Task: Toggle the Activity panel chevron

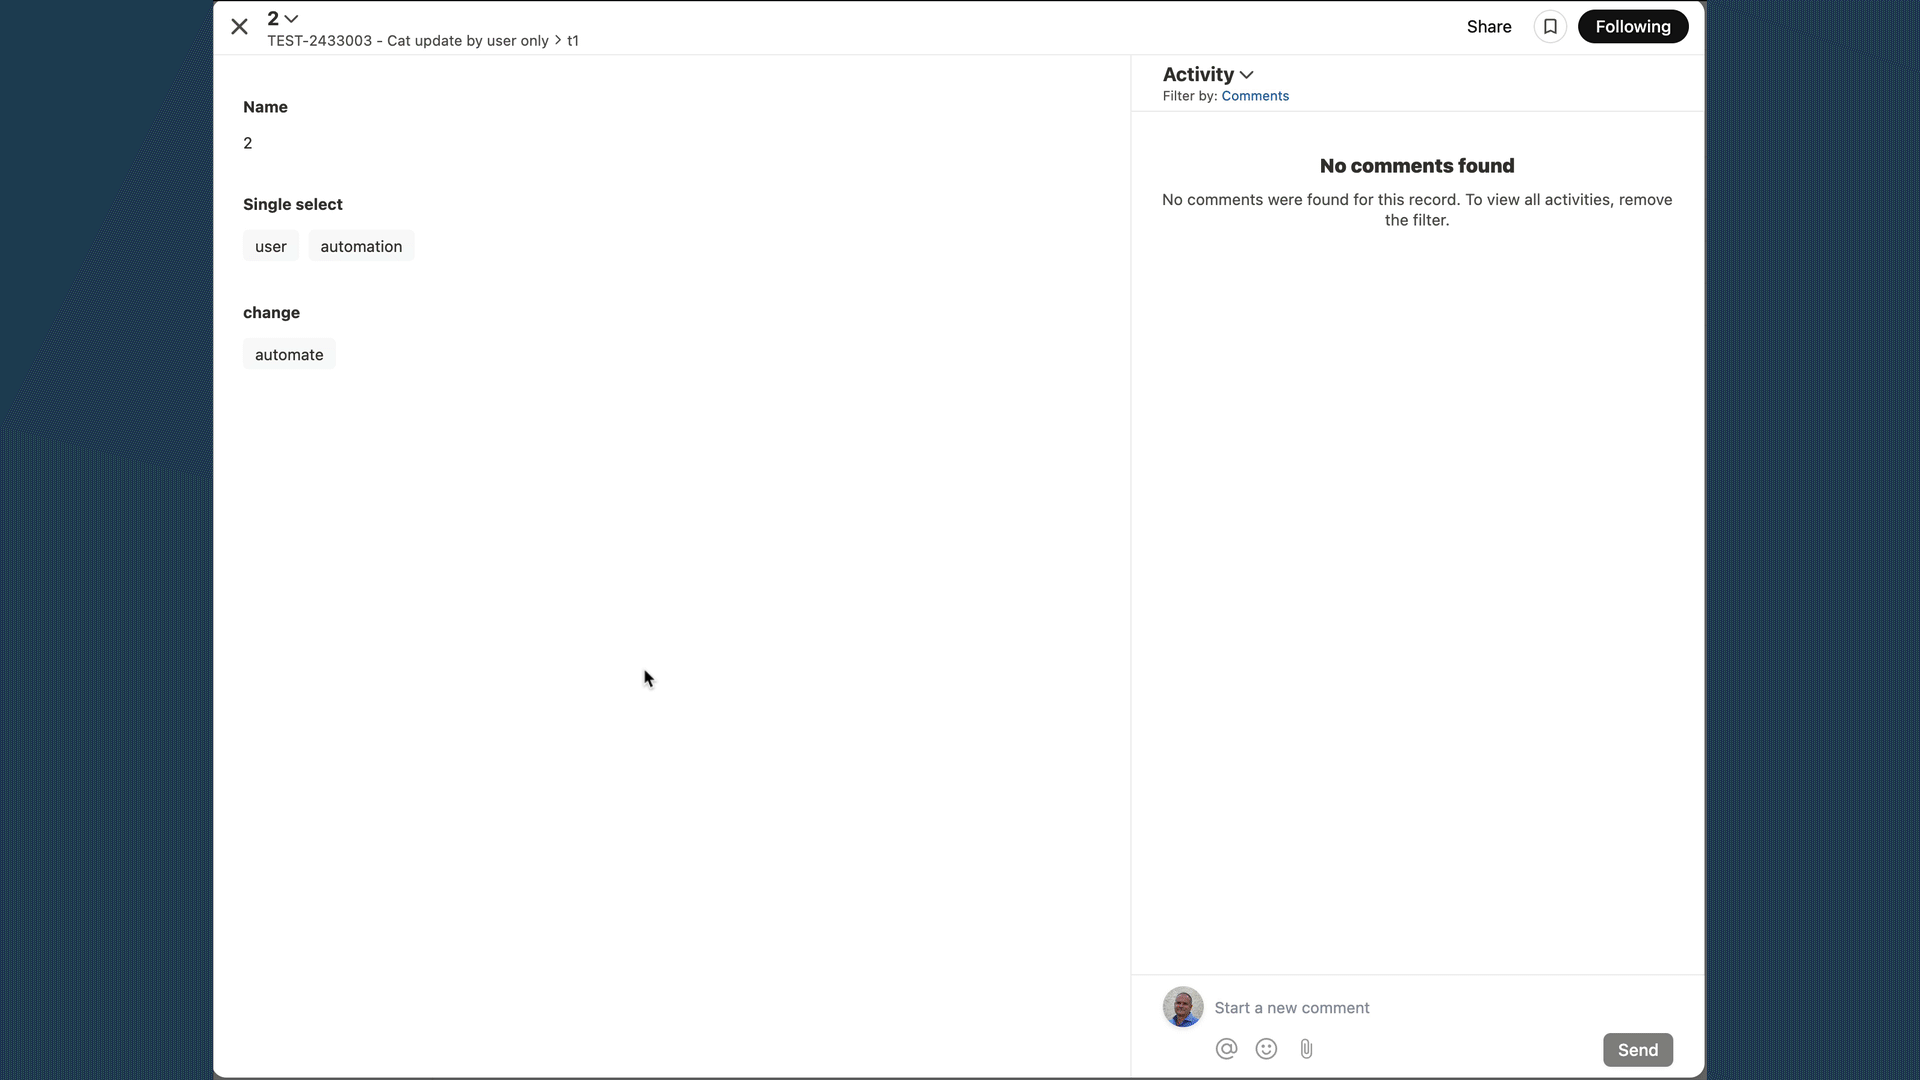Action: click(x=1246, y=74)
